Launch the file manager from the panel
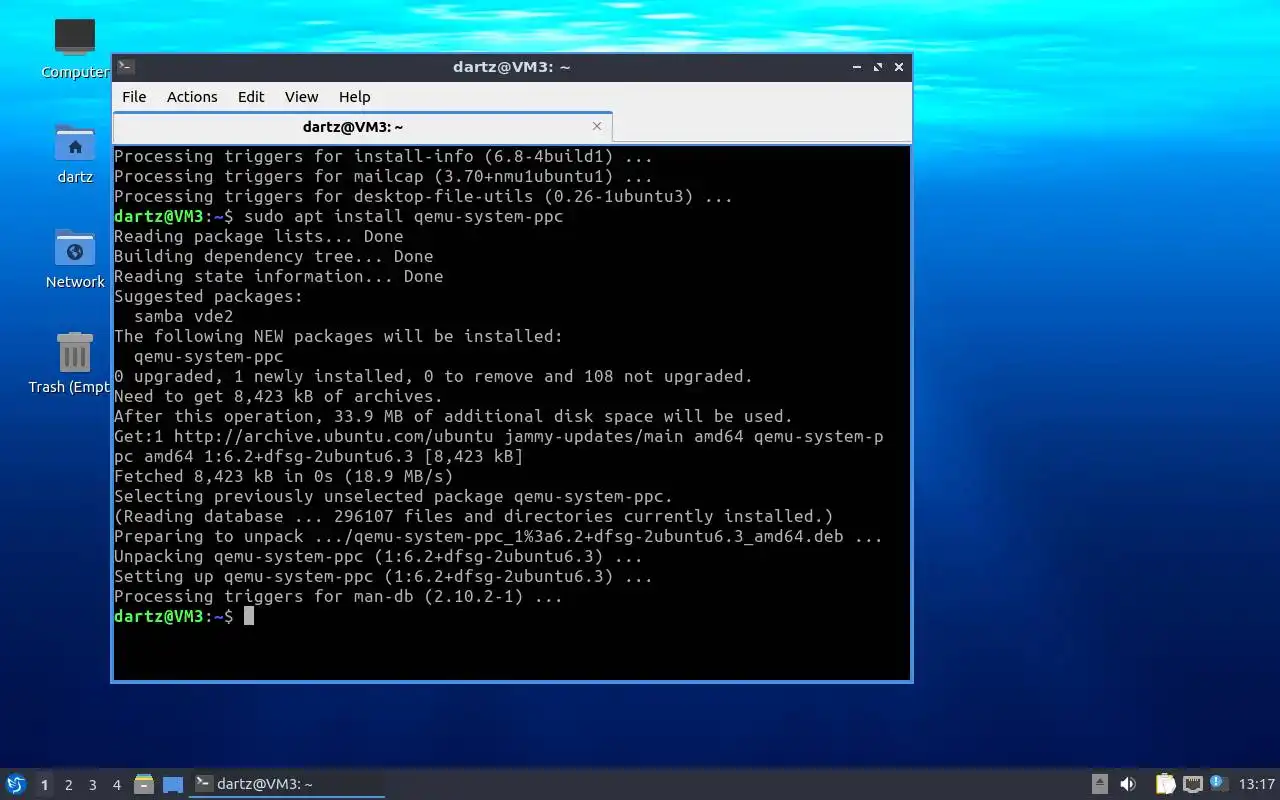This screenshot has width=1280, height=800. pos(144,785)
